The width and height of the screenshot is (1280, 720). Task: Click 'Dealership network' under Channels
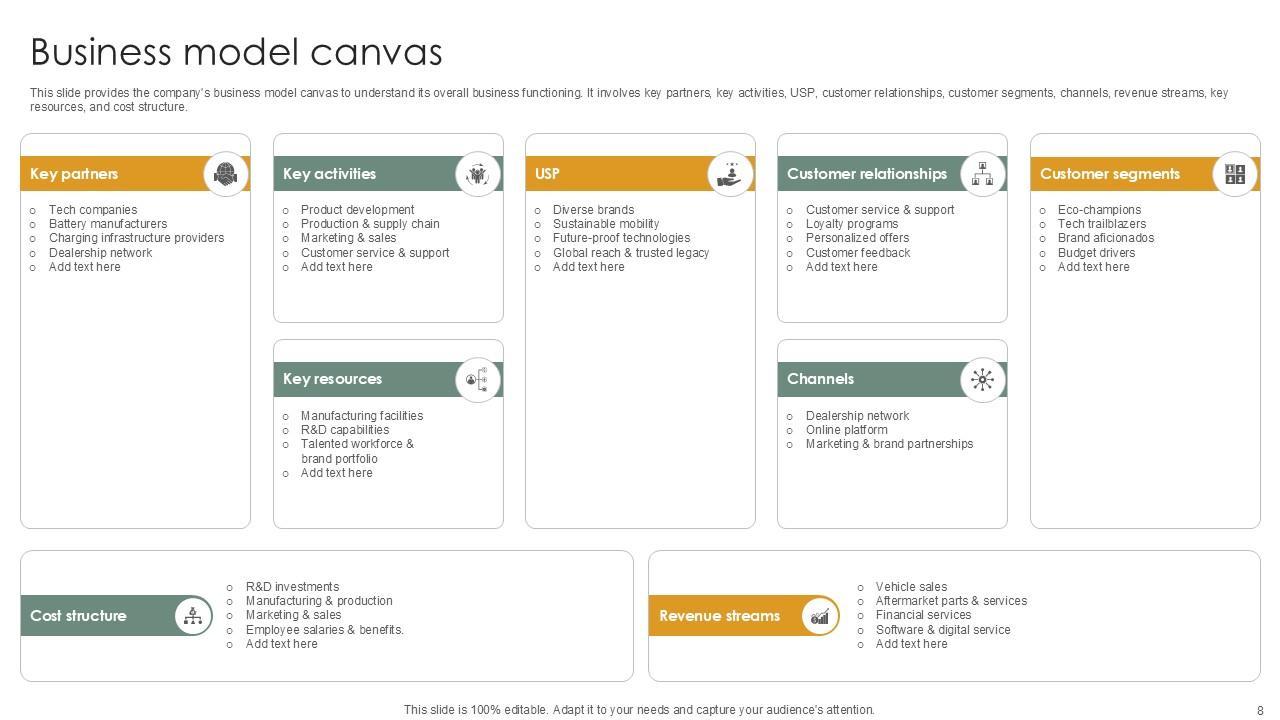pos(857,416)
